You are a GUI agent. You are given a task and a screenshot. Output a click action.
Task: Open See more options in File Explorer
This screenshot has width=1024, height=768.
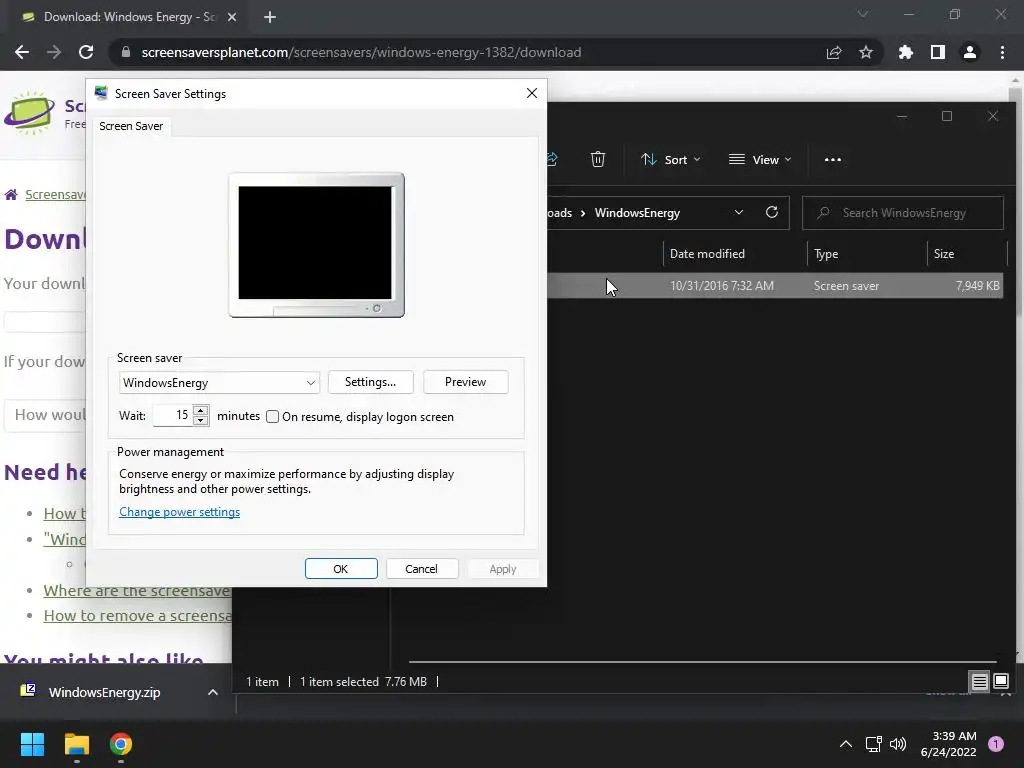pos(833,159)
